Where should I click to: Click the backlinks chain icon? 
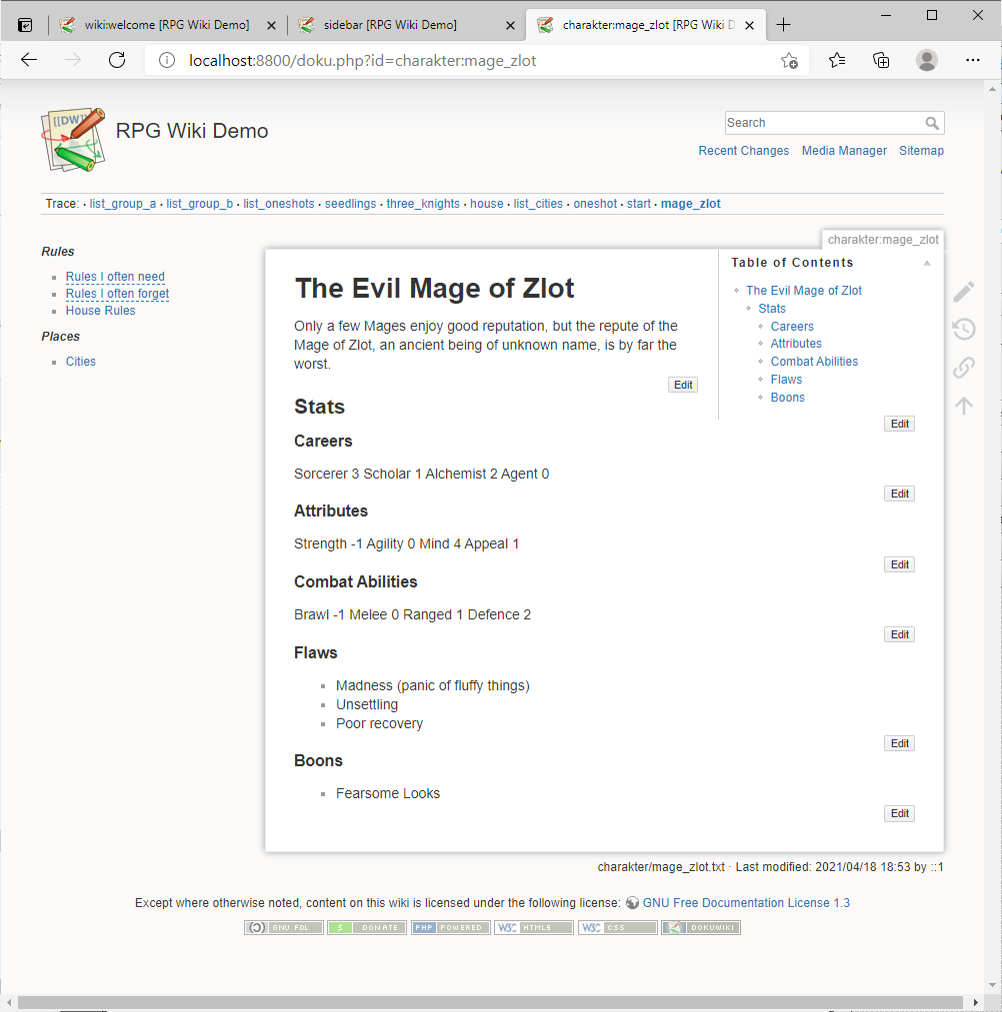pos(963,367)
